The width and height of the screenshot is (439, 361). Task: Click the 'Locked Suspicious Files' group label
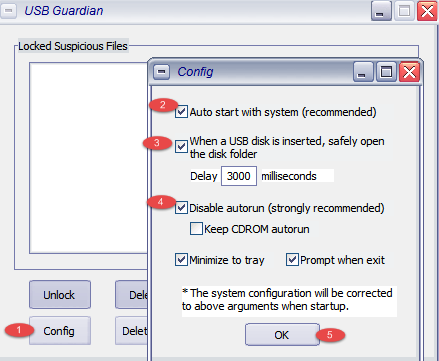(73, 46)
